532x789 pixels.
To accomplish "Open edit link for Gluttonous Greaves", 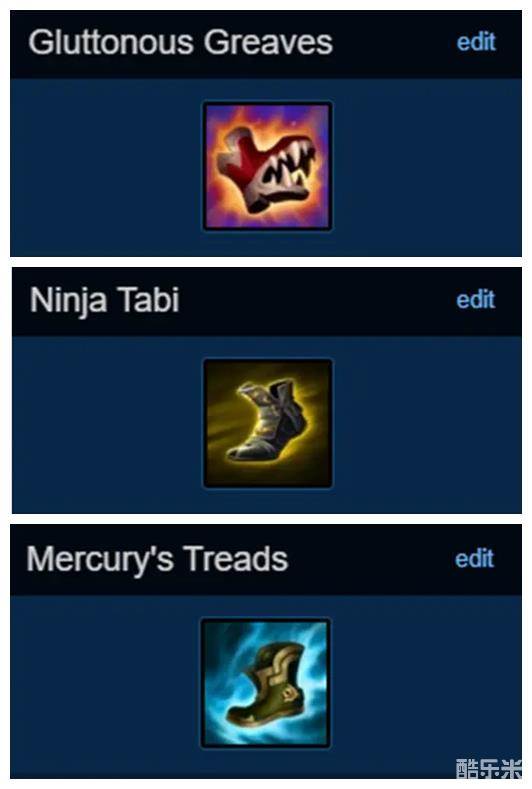I will 476,41.
